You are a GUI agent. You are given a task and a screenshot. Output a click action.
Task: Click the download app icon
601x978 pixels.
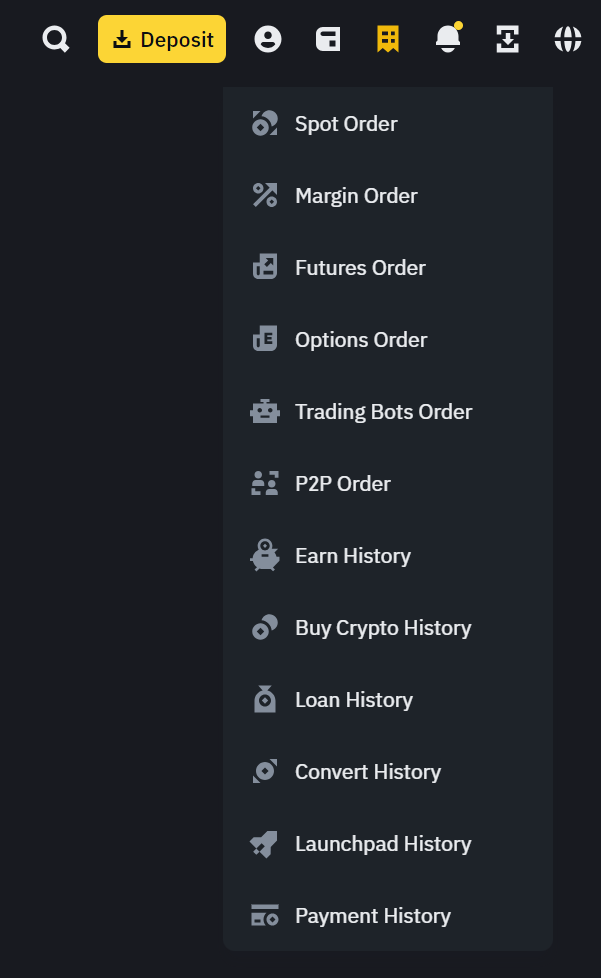click(x=507, y=39)
